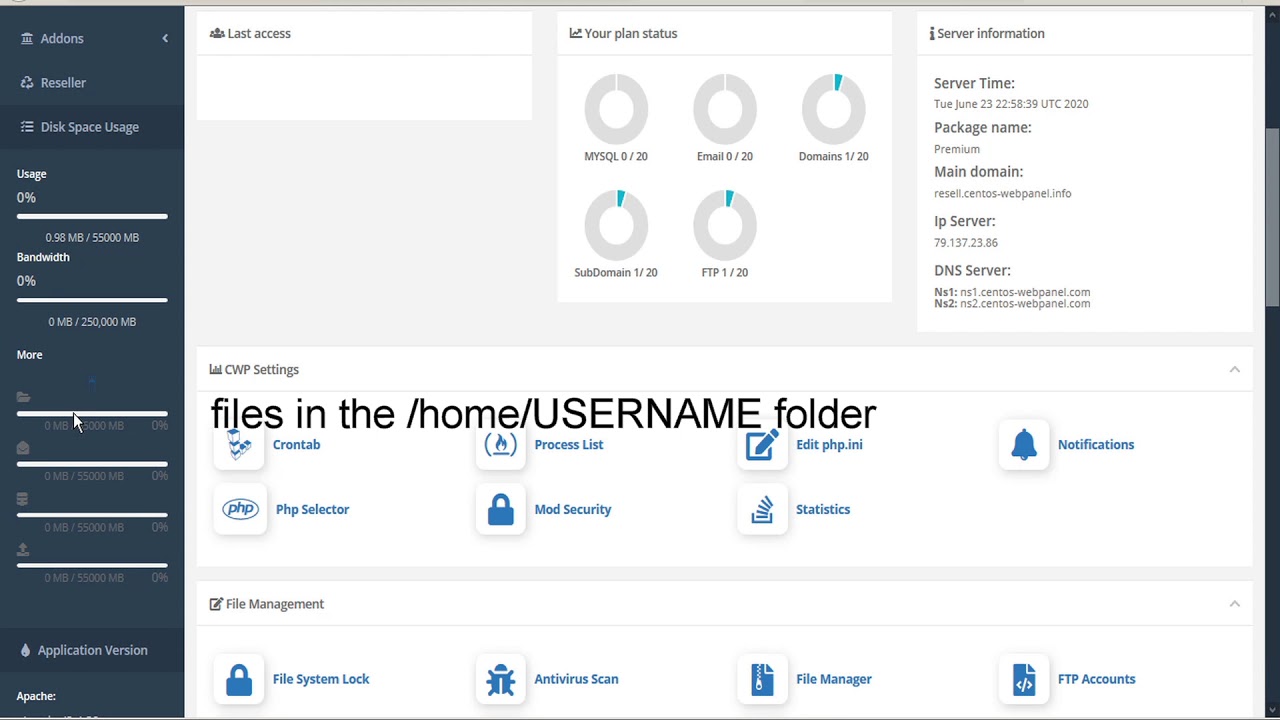The height and width of the screenshot is (720, 1280).
Task: Click server IP 79.137.23.86
Action: coord(966,243)
